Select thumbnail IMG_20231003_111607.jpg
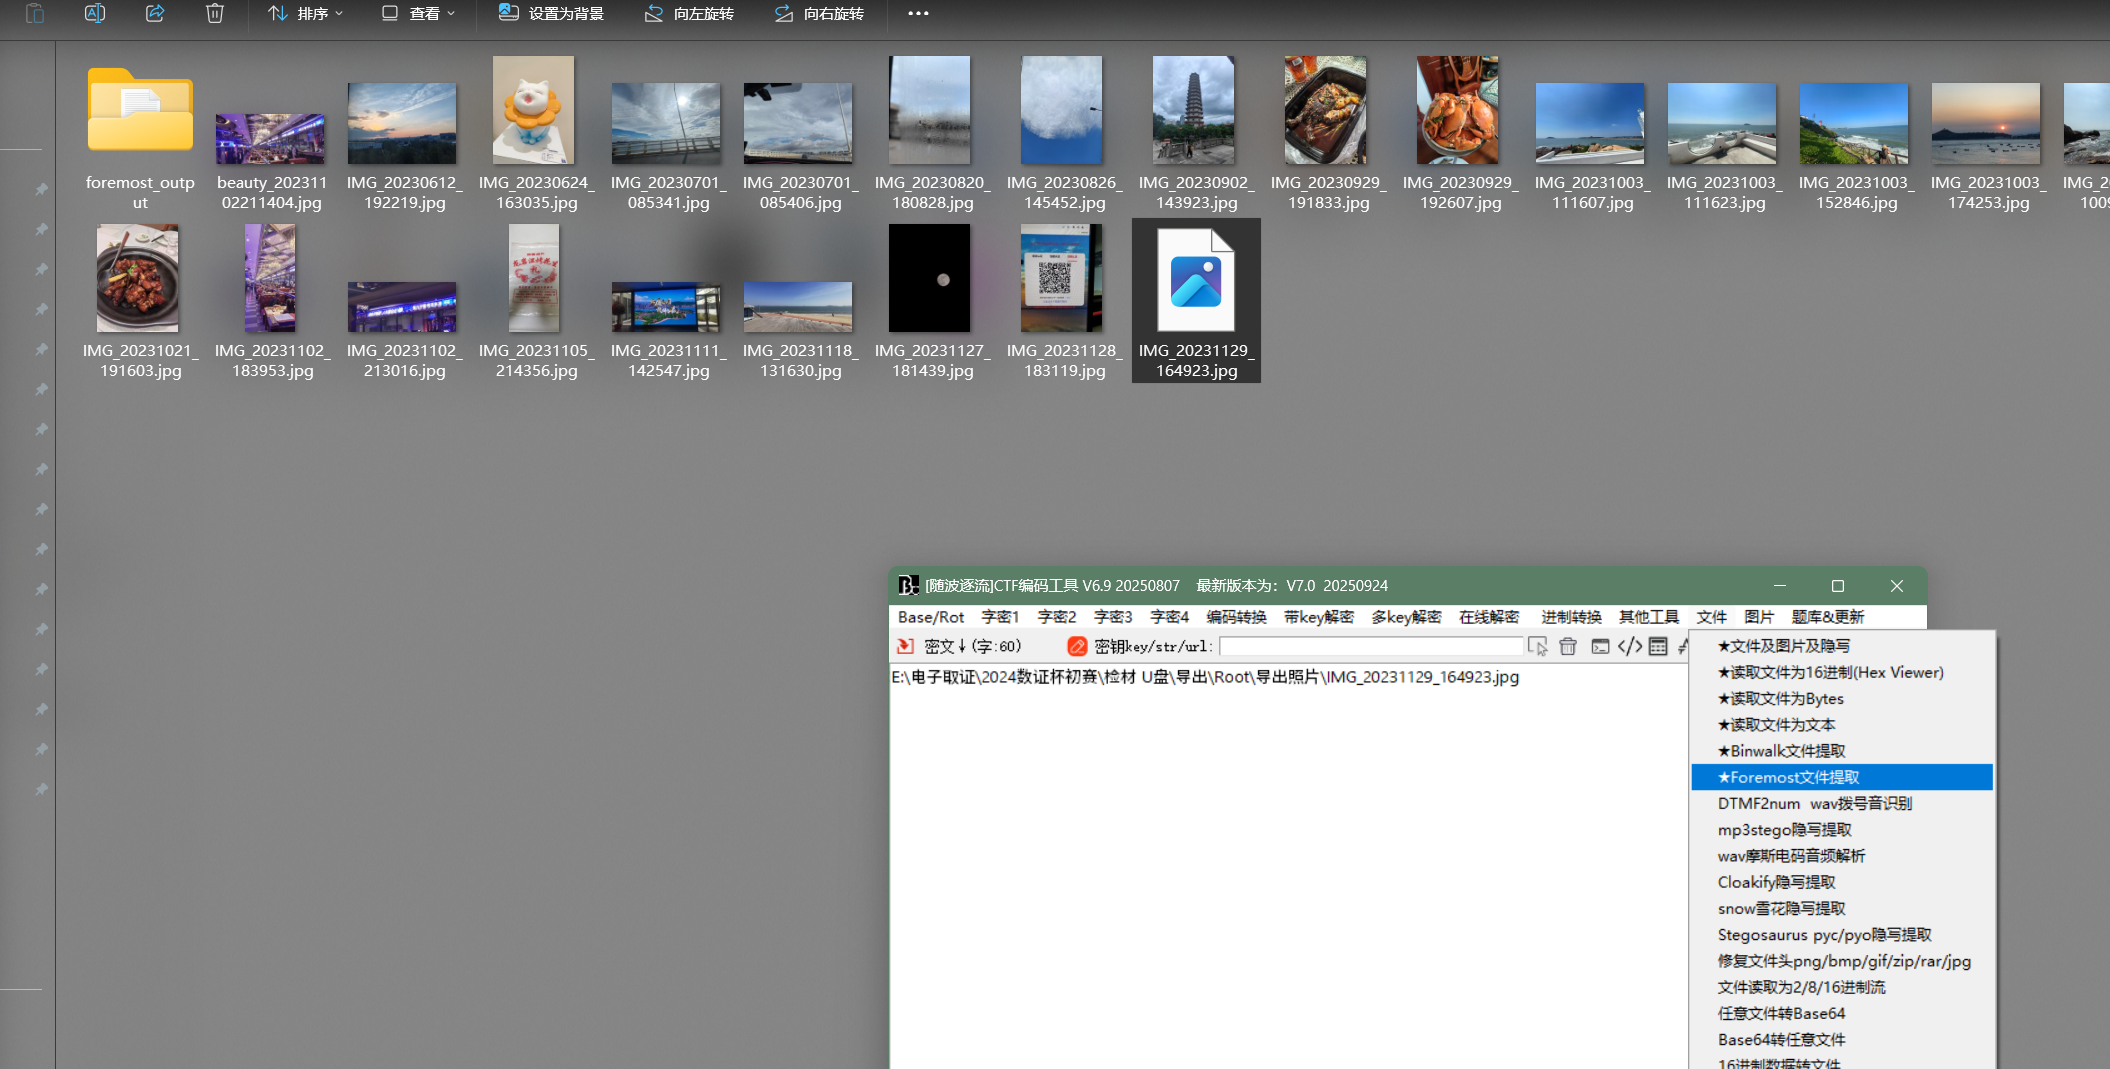Viewport: 2110px width, 1069px height. [1590, 123]
